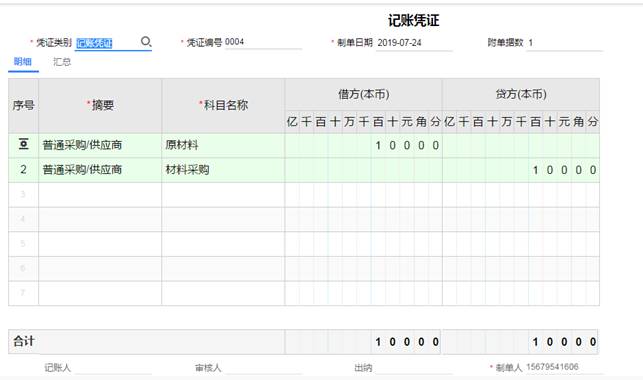Click credit amount 10000 in 材料采购 row
Image resolution: width=643 pixels, height=380 pixels.
click(521, 170)
